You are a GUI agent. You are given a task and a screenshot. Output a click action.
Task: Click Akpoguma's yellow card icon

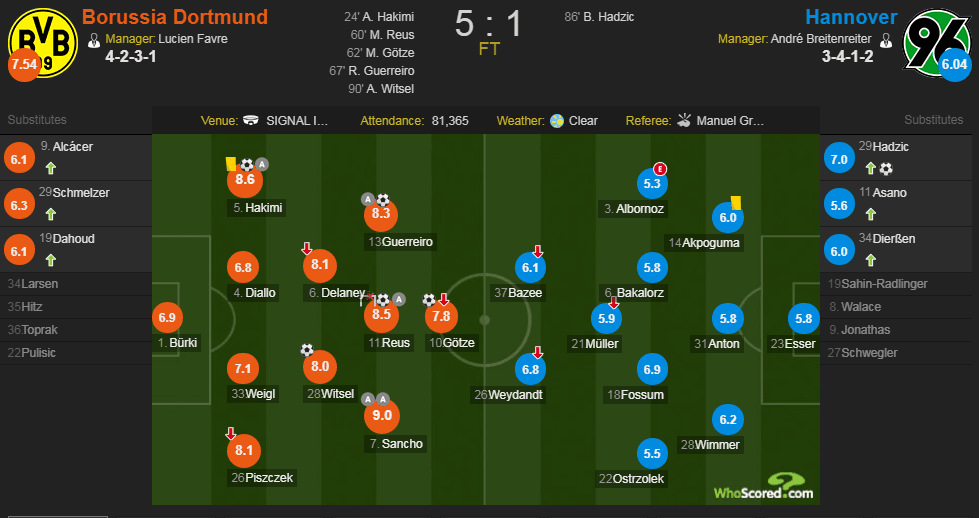point(735,203)
